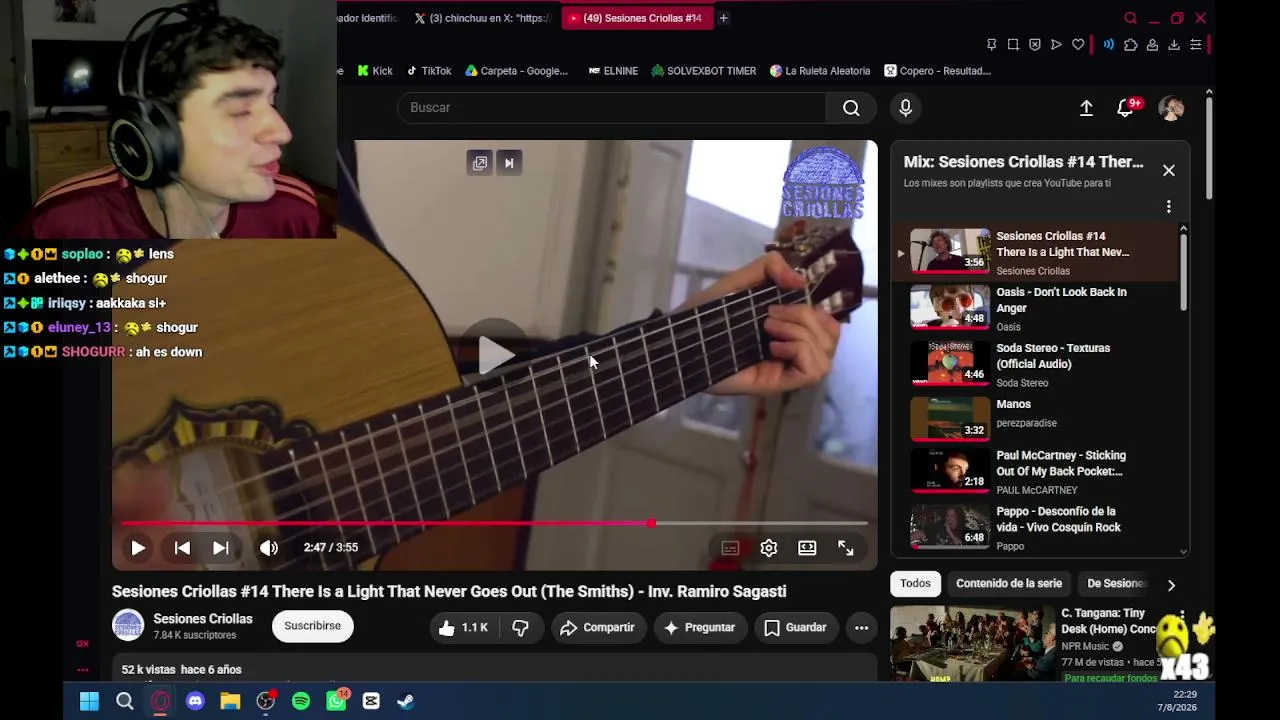1280x720 pixels.
Task: Mute the video volume speaker icon
Action: pyautogui.click(x=268, y=548)
